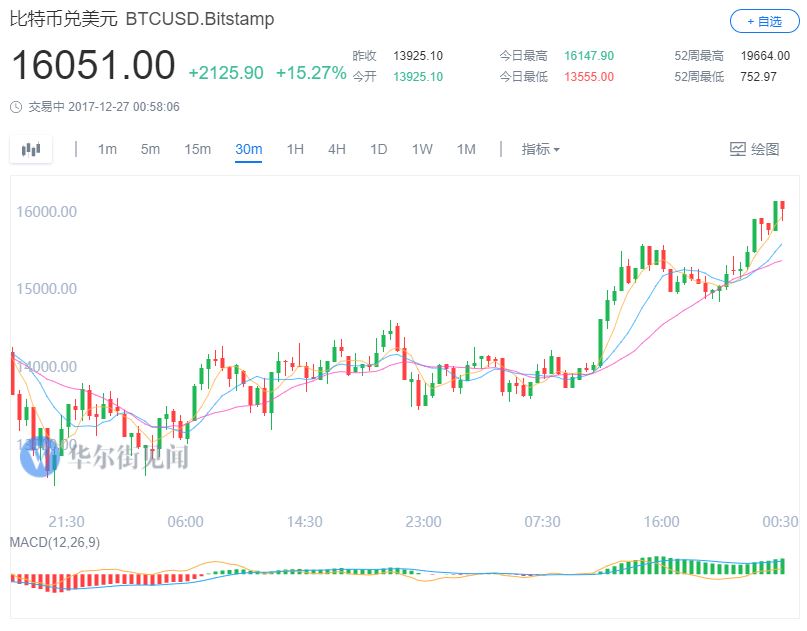Add to watchlist with + 自选
The height and width of the screenshot is (631, 807).
point(764,22)
